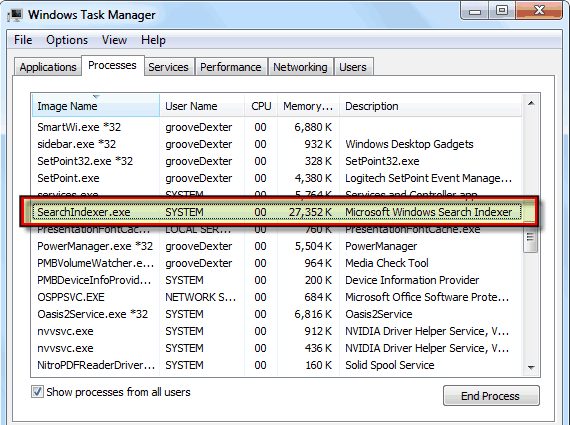Open the View menu

coord(114,40)
